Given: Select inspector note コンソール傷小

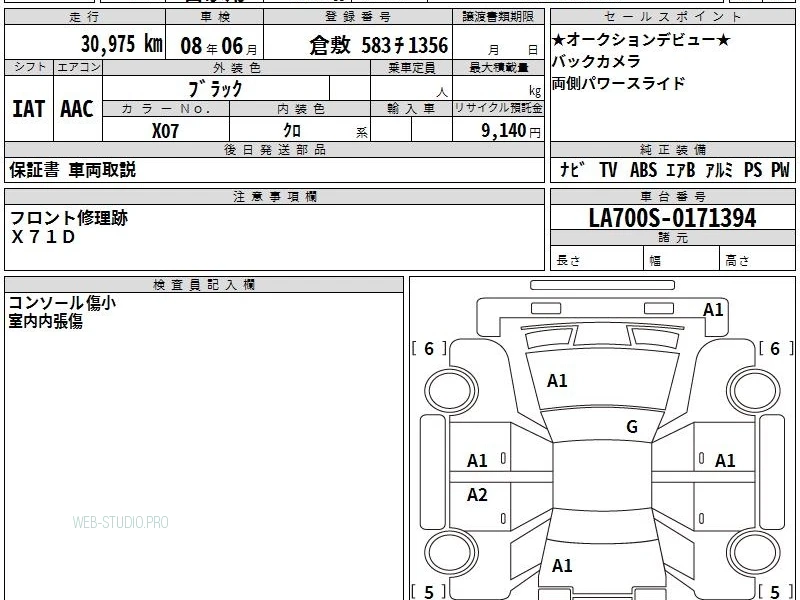Looking at the screenshot, I should [x=62, y=303].
